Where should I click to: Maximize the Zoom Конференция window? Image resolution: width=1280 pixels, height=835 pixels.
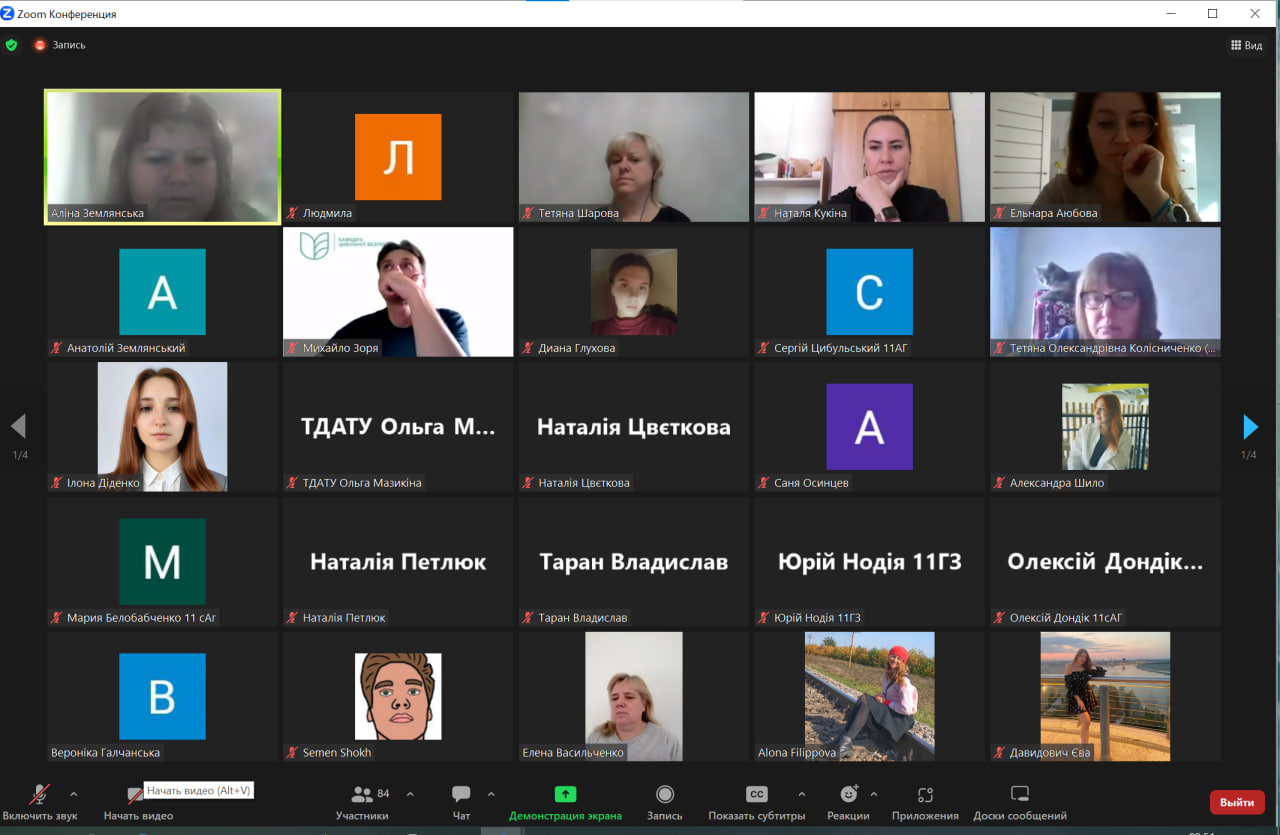coord(1213,13)
